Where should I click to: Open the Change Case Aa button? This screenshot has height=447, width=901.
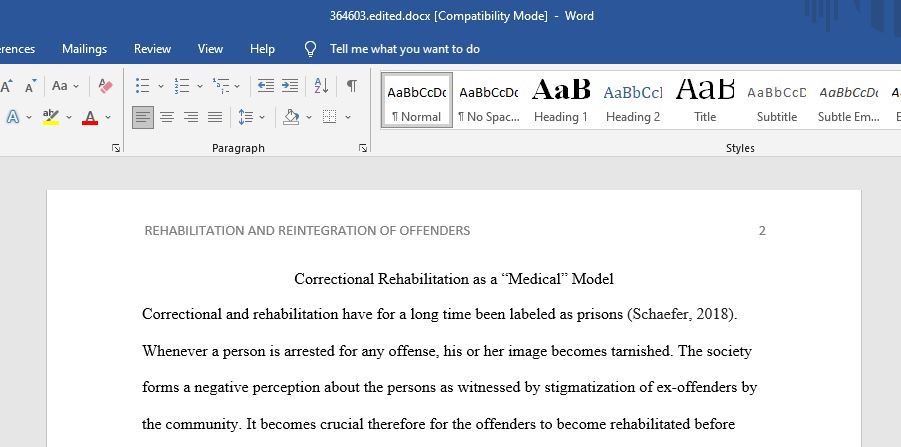pos(65,86)
